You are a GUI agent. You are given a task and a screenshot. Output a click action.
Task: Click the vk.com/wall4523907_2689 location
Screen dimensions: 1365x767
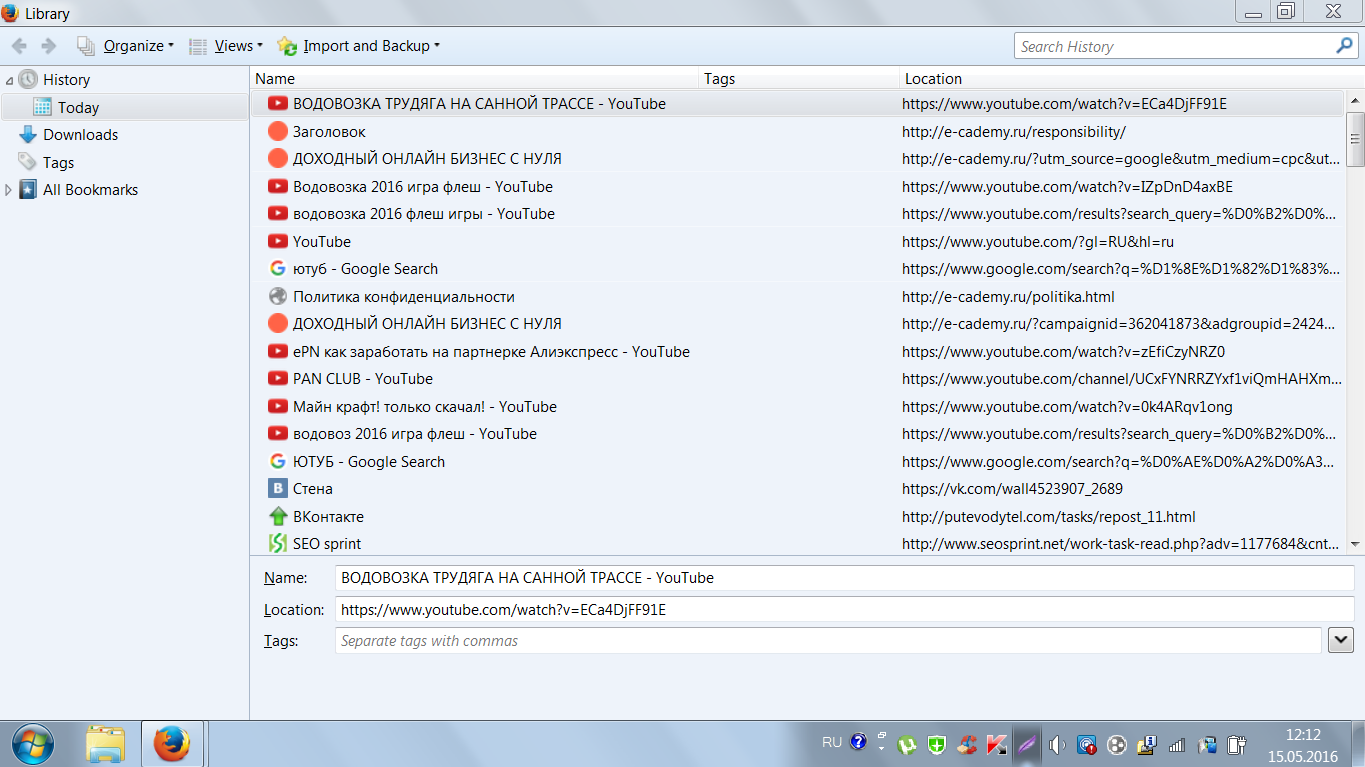coord(1012,489)
